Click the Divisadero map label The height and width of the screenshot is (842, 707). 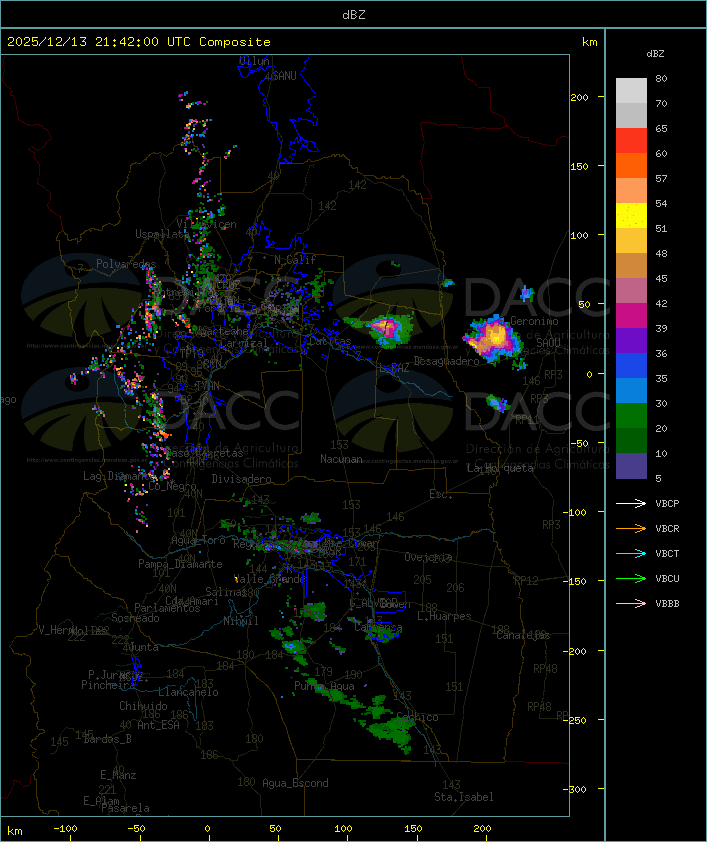tap(241, 478)
